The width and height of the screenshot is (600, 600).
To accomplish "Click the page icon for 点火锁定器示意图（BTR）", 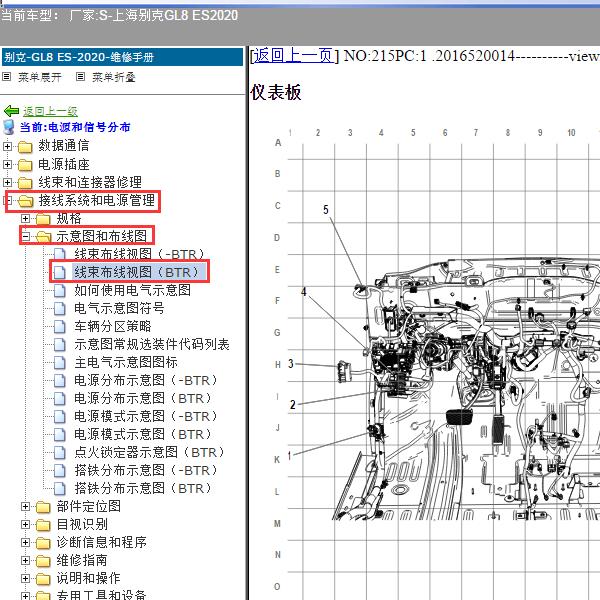I will coord(59,452).
